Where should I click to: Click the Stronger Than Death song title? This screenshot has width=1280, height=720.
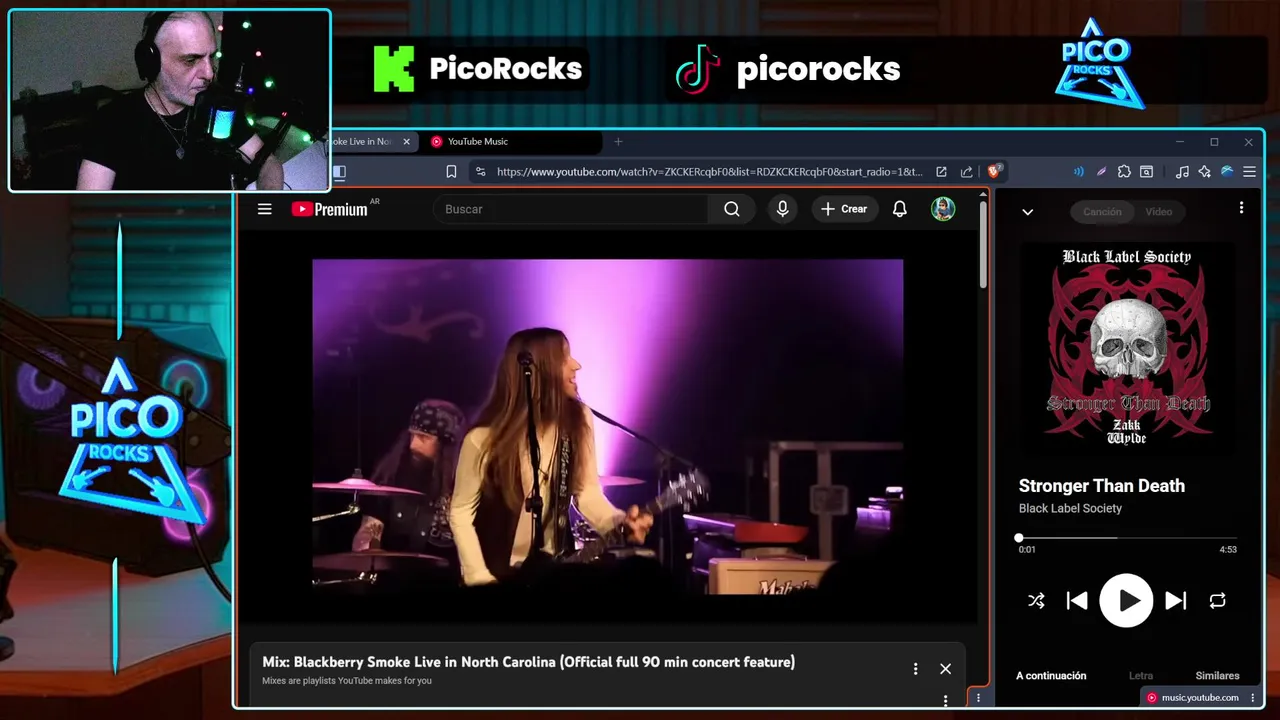pyautogui.click(x=1102, y=486)
